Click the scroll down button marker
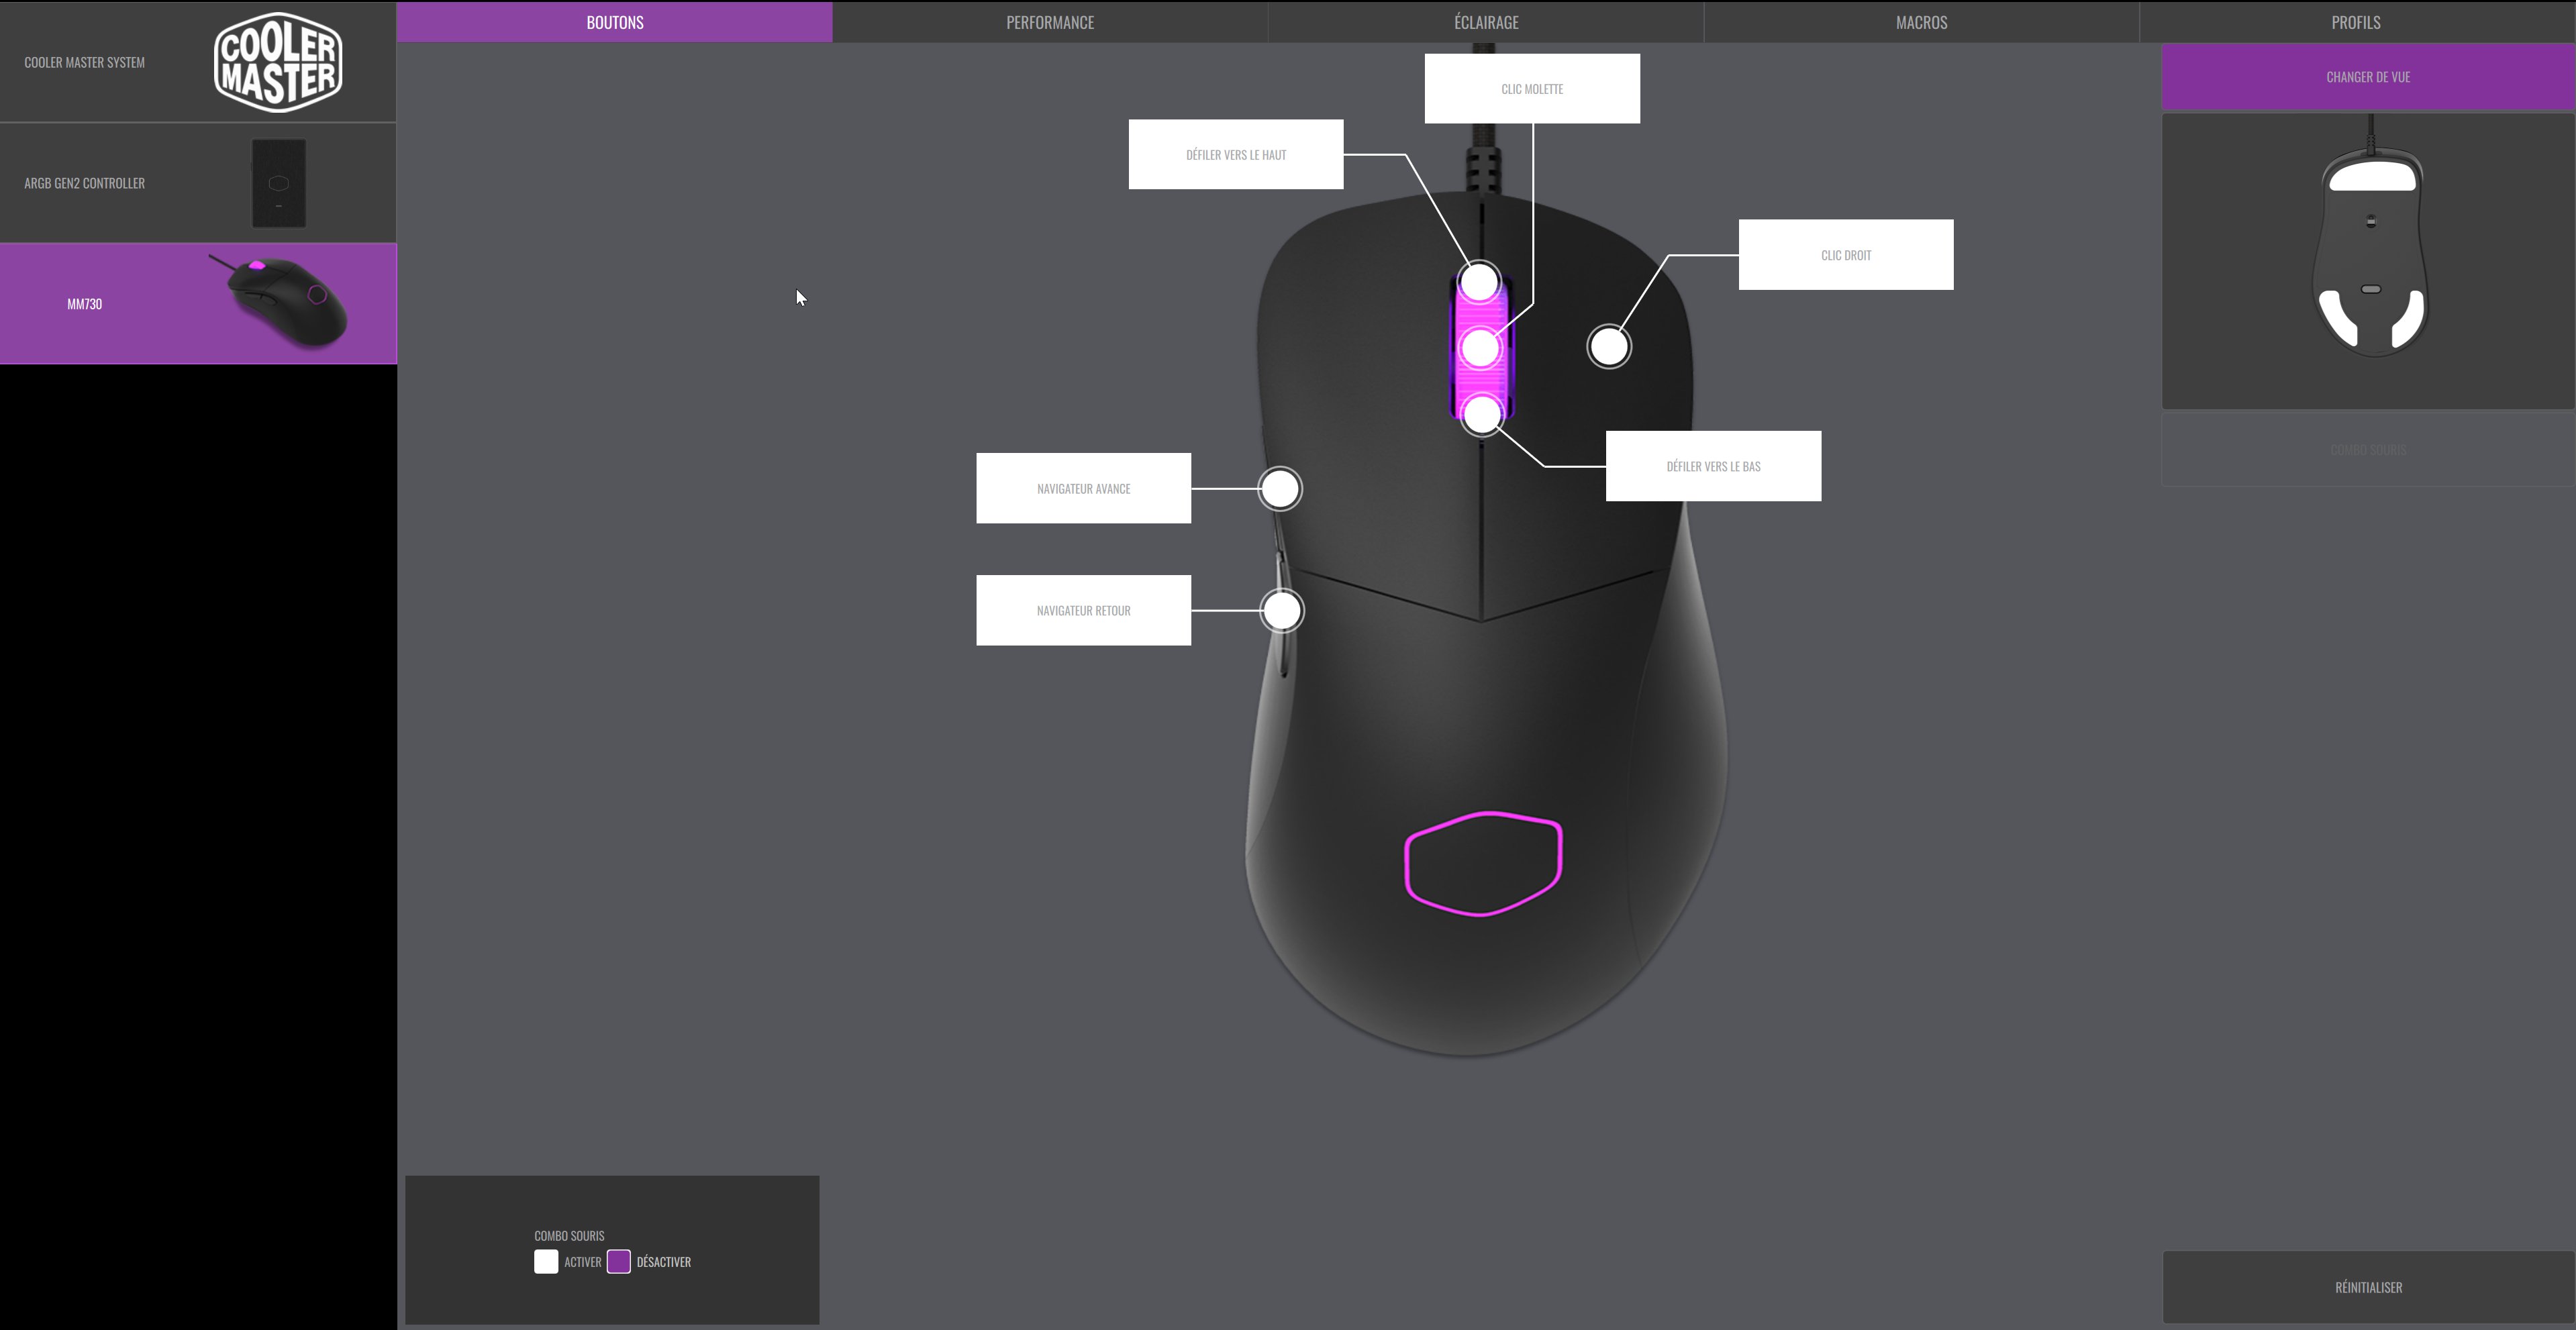2576x1330 pixels. [1482, 413]
